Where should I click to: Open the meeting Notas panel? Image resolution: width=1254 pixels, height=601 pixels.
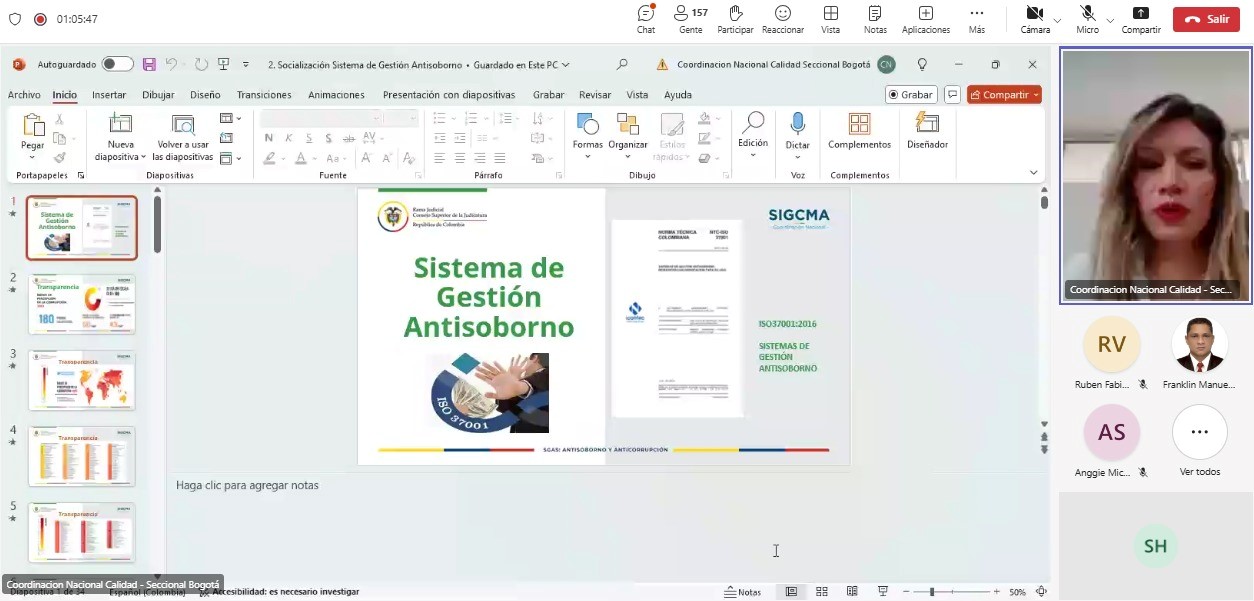pos(875,18)
